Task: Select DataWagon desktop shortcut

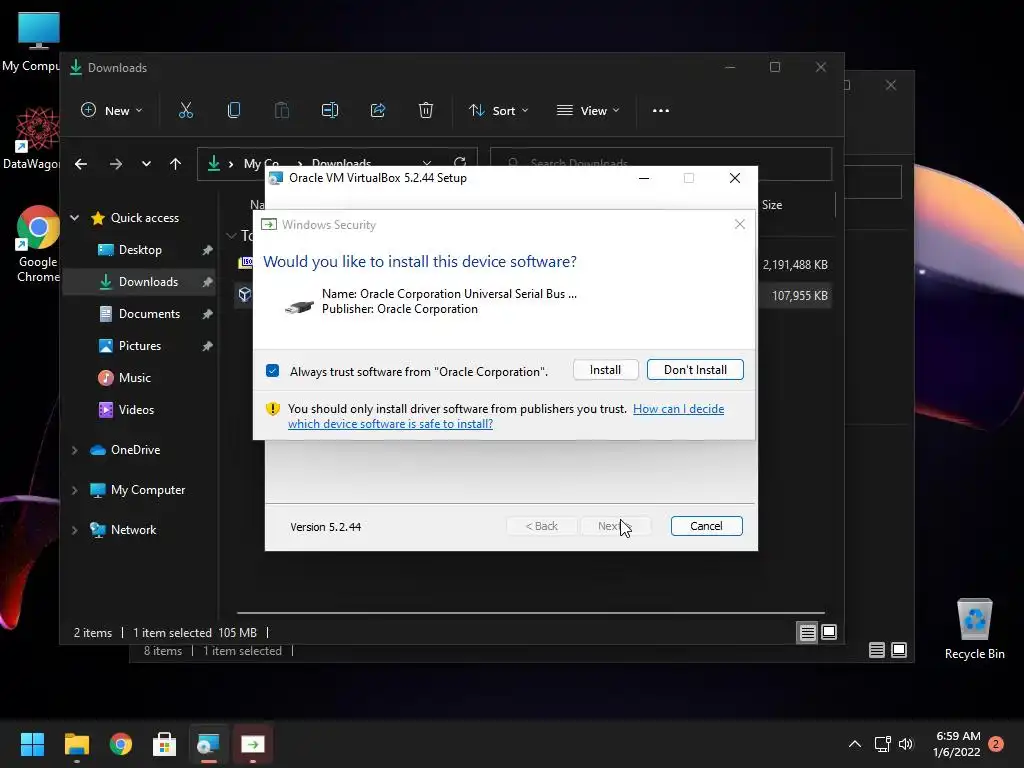Action: (x=31, y=138)
